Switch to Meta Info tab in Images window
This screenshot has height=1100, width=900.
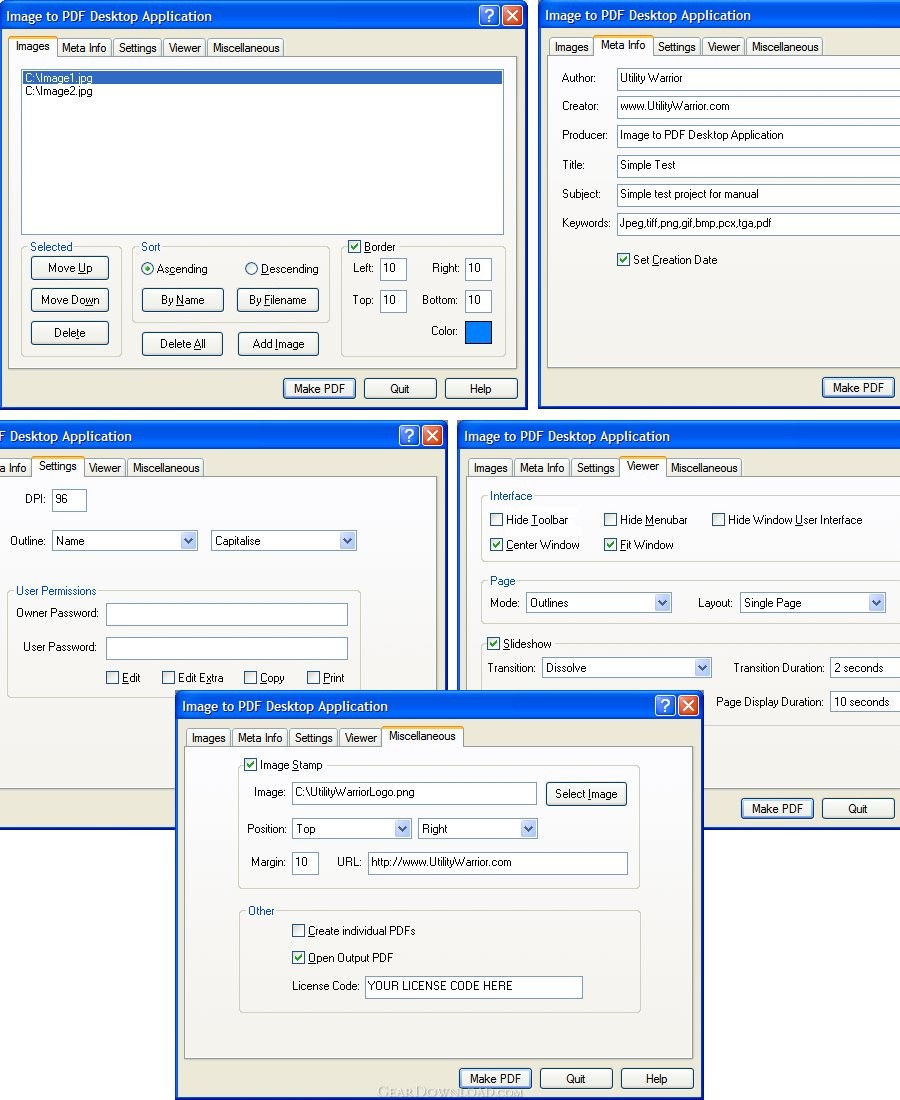83,48
